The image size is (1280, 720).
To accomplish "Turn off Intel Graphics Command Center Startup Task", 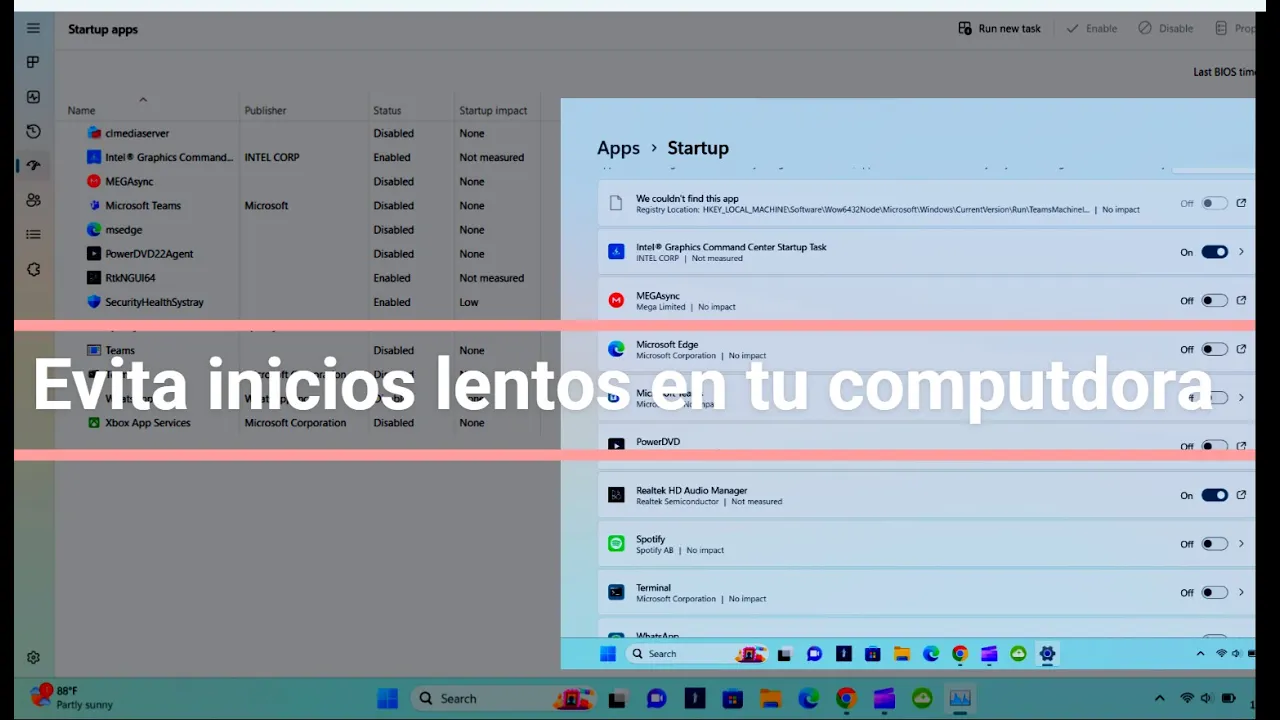I will tap(1214, 252).
